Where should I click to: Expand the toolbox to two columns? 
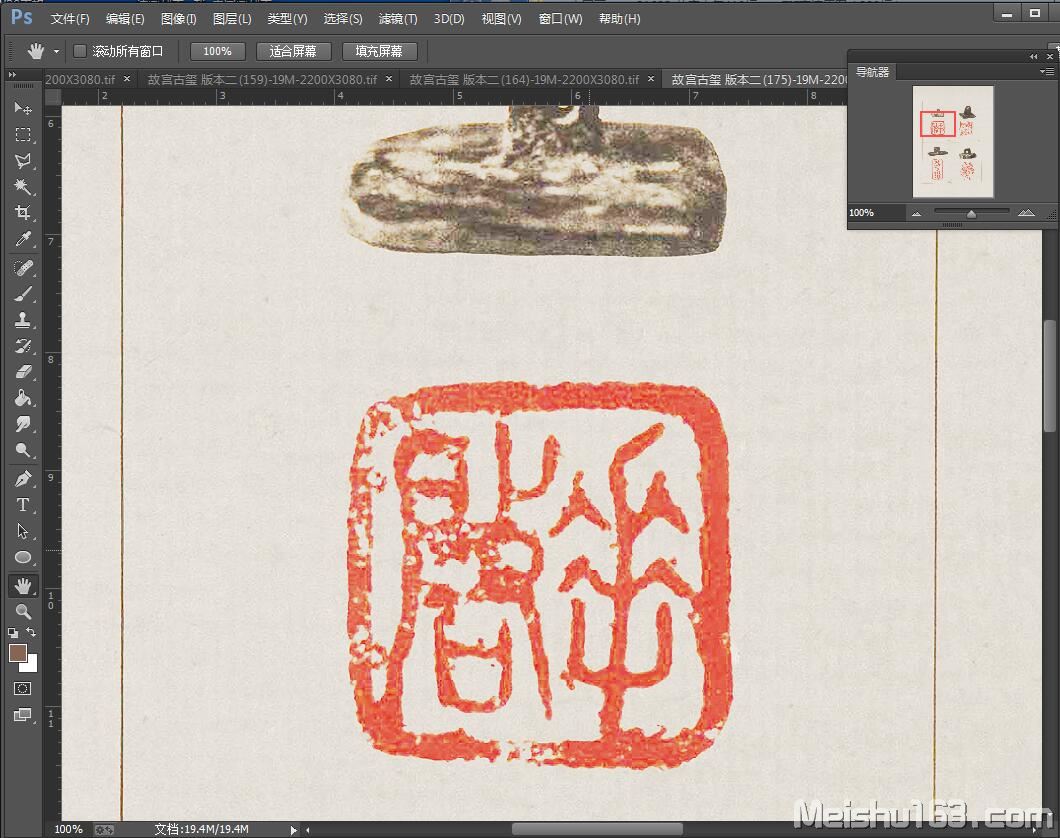(11, 74)
